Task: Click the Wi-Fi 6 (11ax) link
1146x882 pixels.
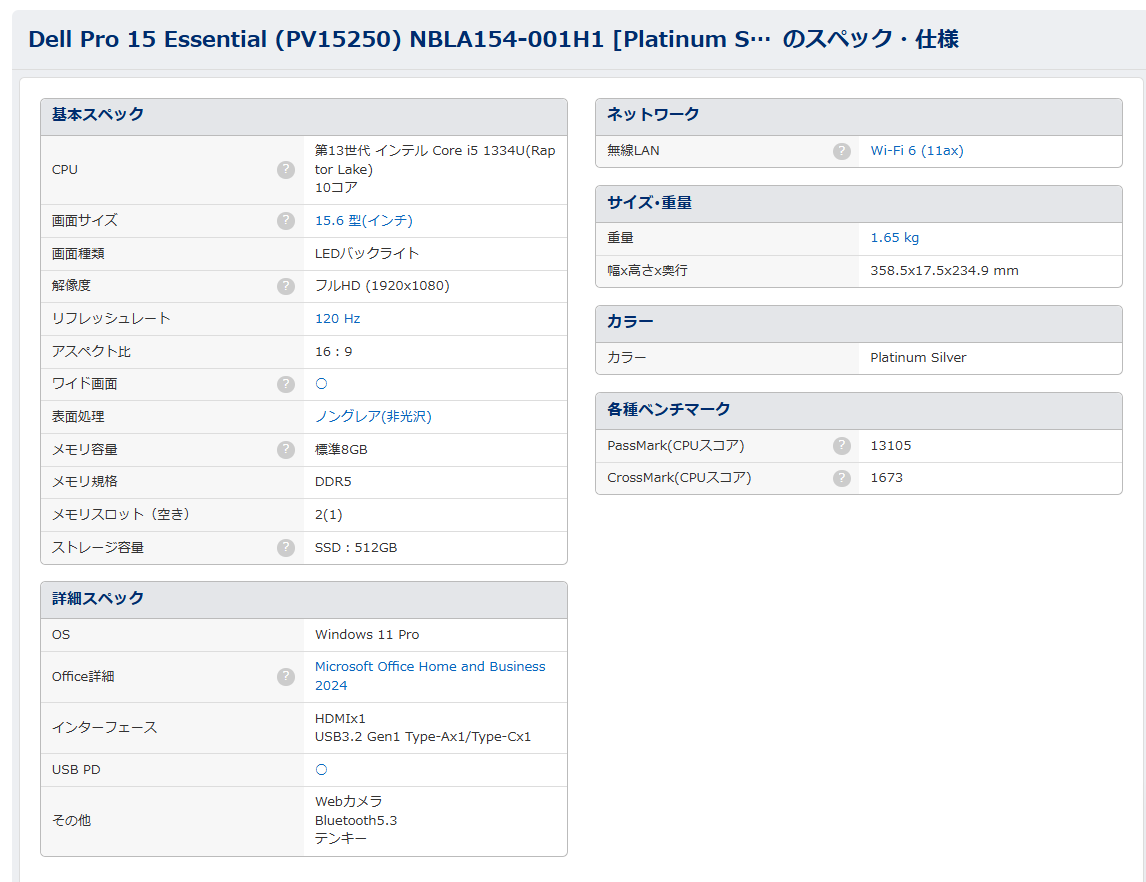Action: (x=917, y=151)
